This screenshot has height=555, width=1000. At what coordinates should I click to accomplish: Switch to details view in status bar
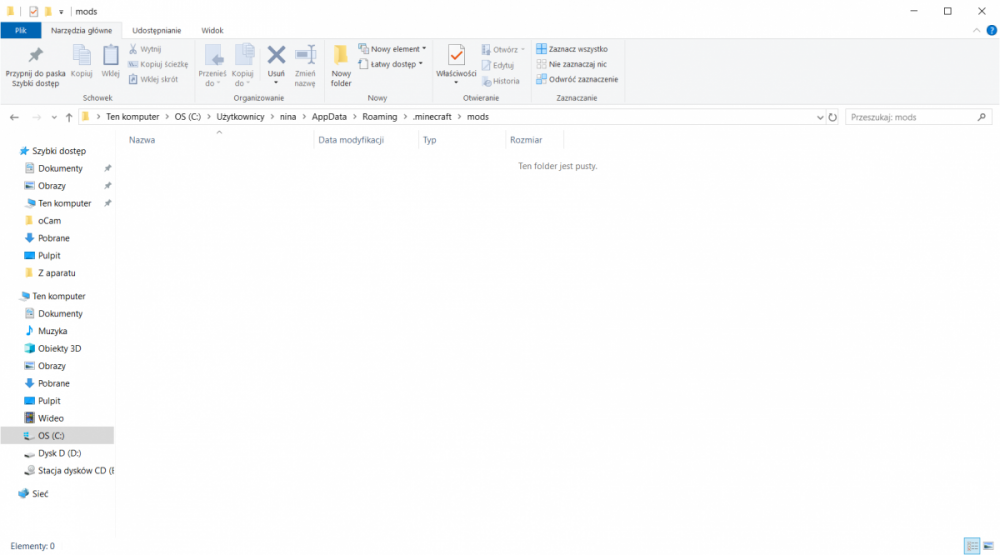point(971,546)
